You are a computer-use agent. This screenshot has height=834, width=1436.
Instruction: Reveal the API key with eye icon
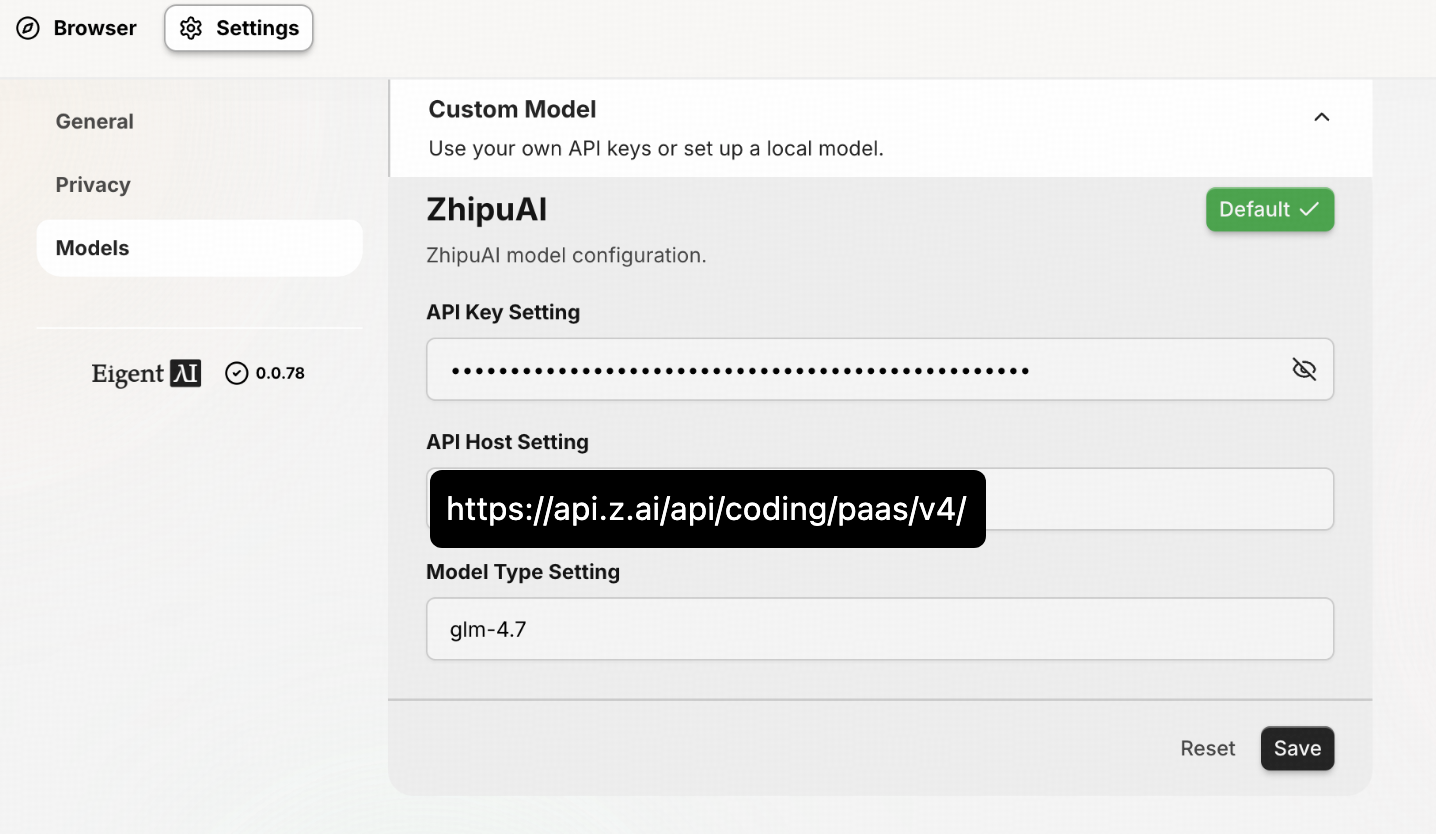[1304, 370]
